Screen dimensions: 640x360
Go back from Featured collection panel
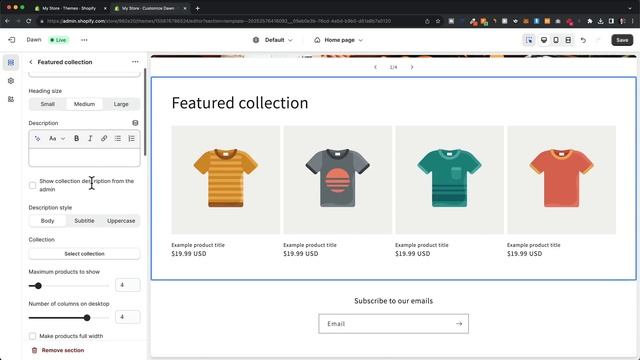[x=31, y=62]
